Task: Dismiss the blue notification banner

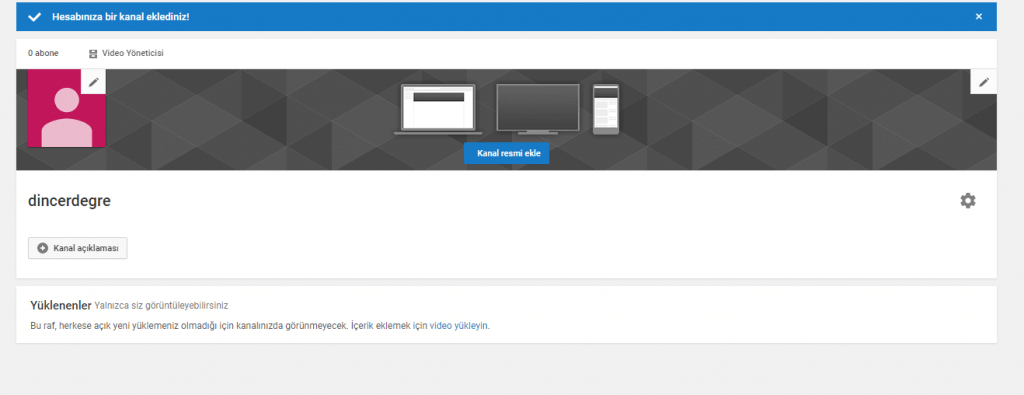Action: point(978,16)
